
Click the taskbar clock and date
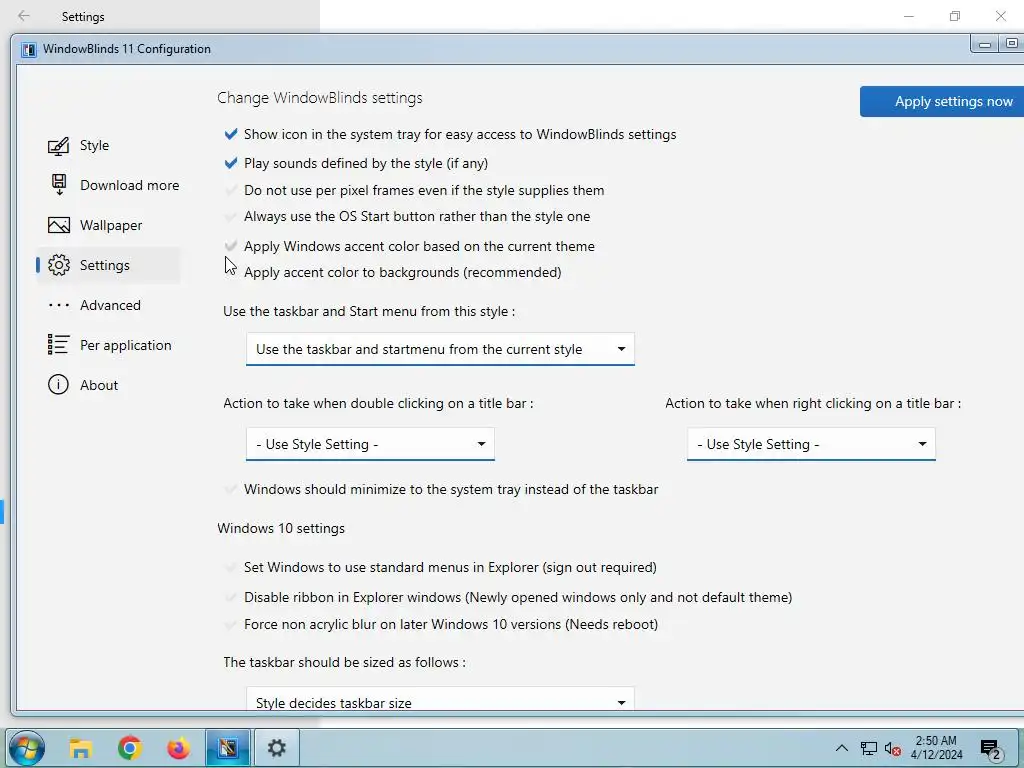(936, 748)
